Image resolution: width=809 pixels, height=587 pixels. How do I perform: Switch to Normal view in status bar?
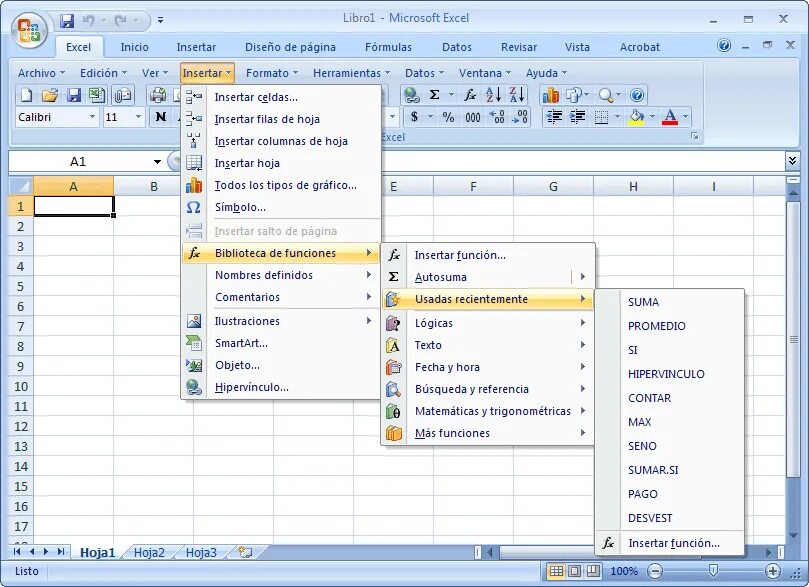556,571
